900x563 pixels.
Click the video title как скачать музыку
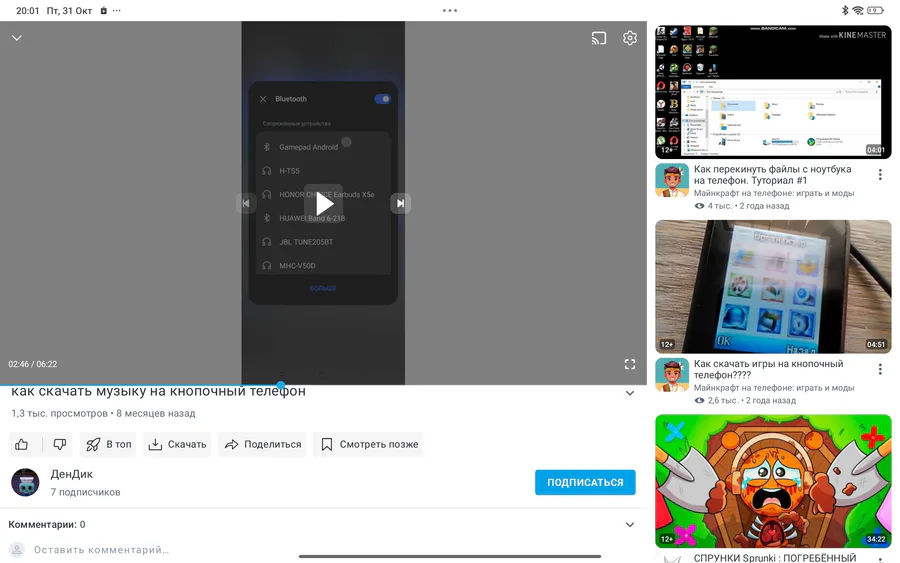click(158, 391)
